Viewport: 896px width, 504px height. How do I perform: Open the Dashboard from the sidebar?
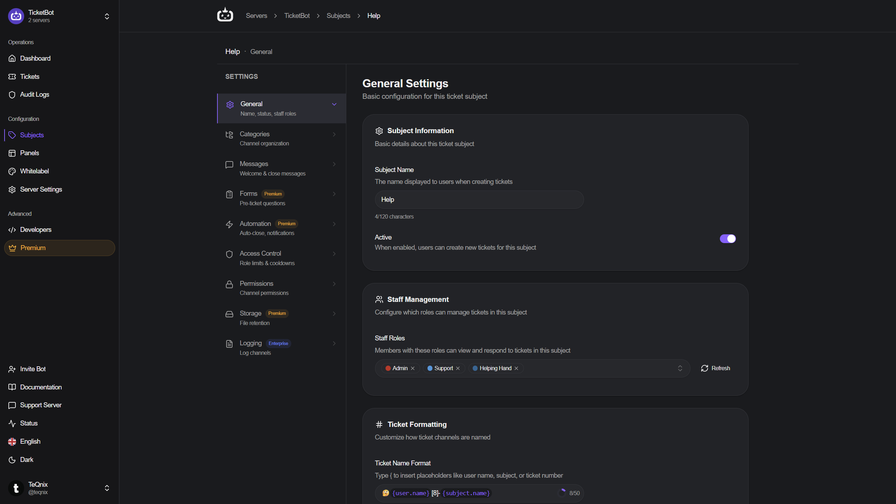(x=35, y=59)
